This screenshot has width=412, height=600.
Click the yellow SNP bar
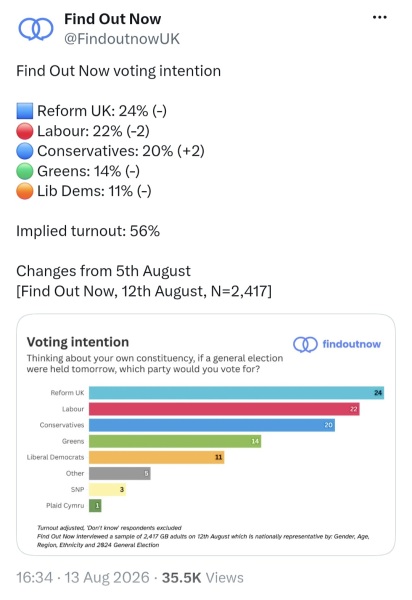point(107,489)
